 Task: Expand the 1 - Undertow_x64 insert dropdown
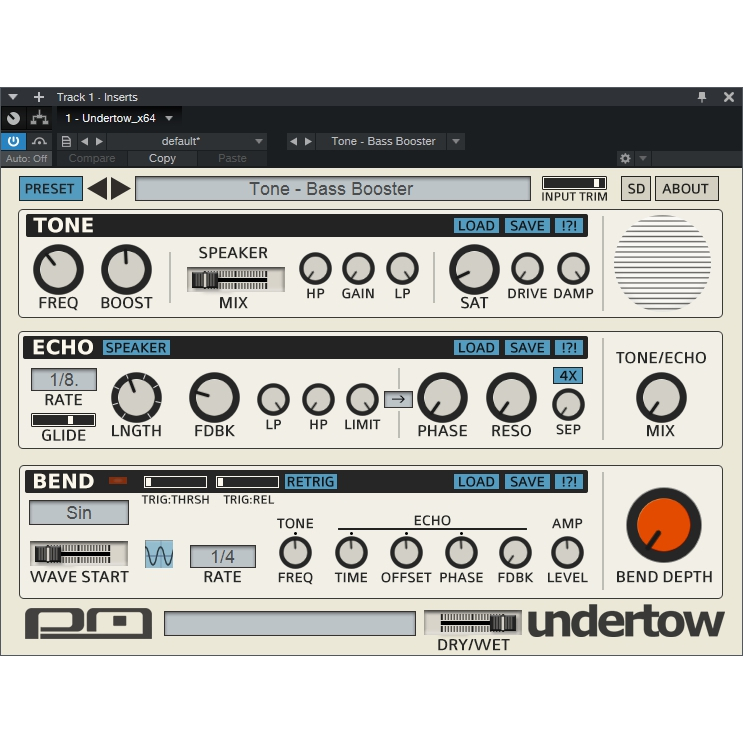click(169, 118)
